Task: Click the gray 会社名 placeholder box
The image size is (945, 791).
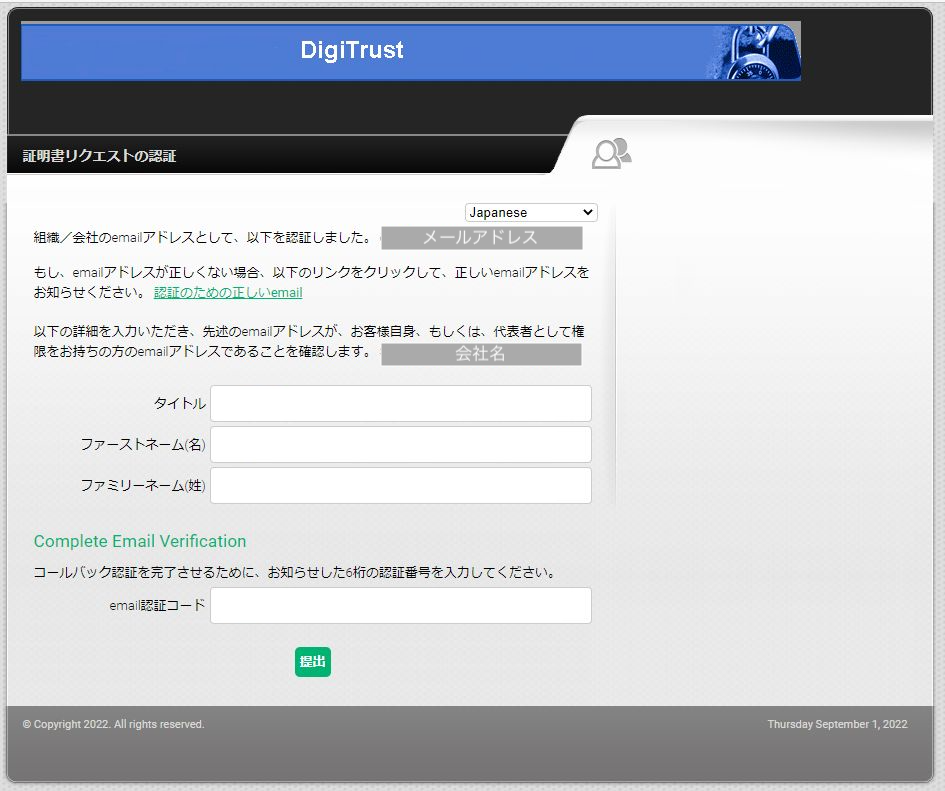Action: pyautogui.click(x=481, y=354)
